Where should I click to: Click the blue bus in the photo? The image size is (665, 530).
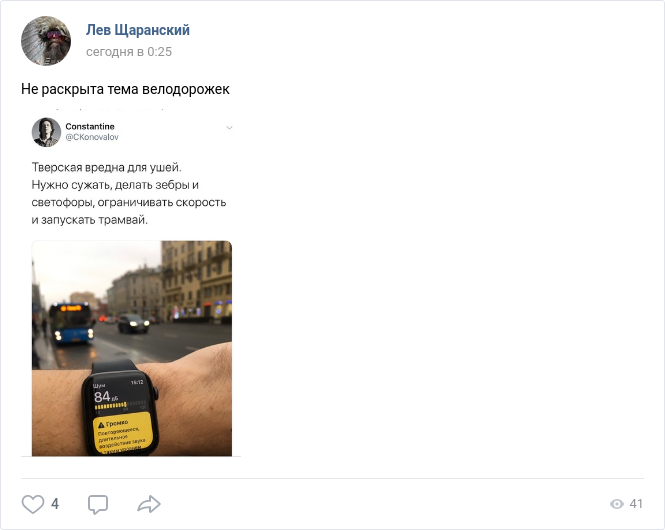coord(72,322)
